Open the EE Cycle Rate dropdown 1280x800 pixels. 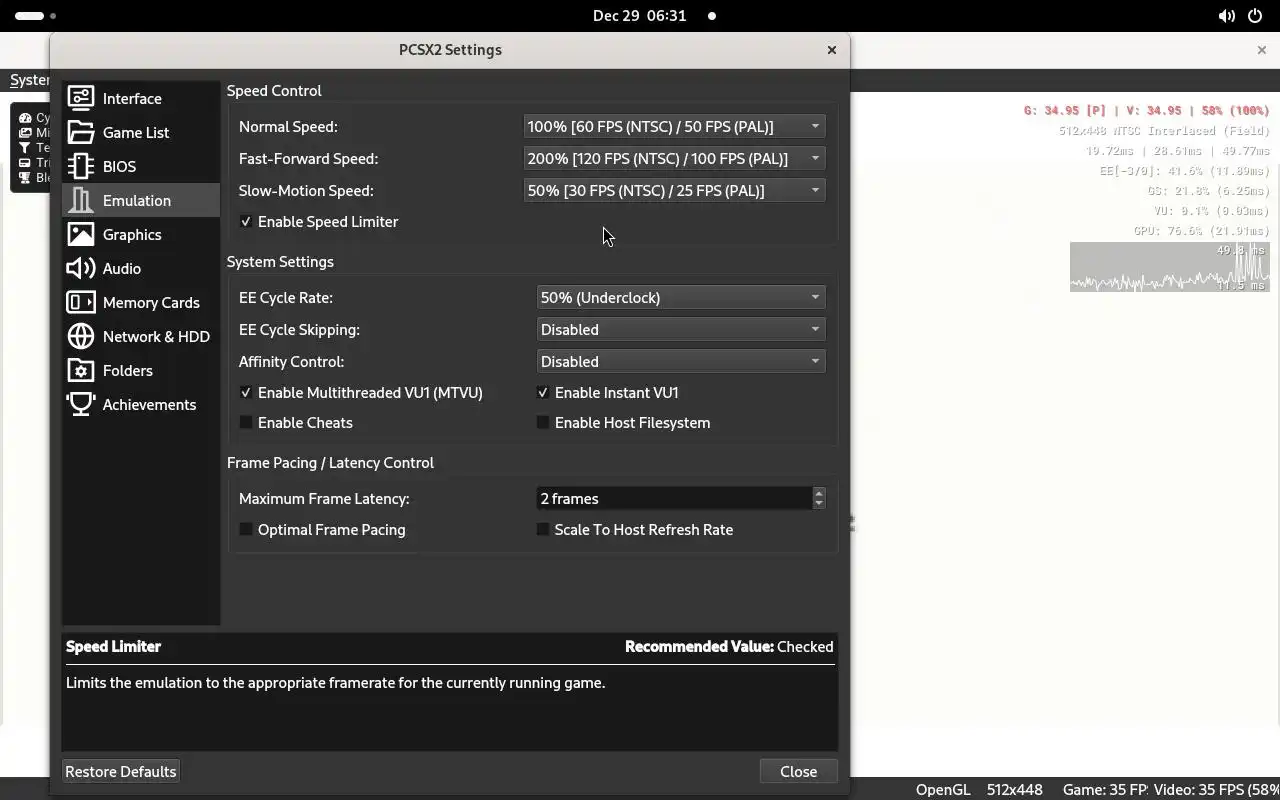tap(681, 297)
